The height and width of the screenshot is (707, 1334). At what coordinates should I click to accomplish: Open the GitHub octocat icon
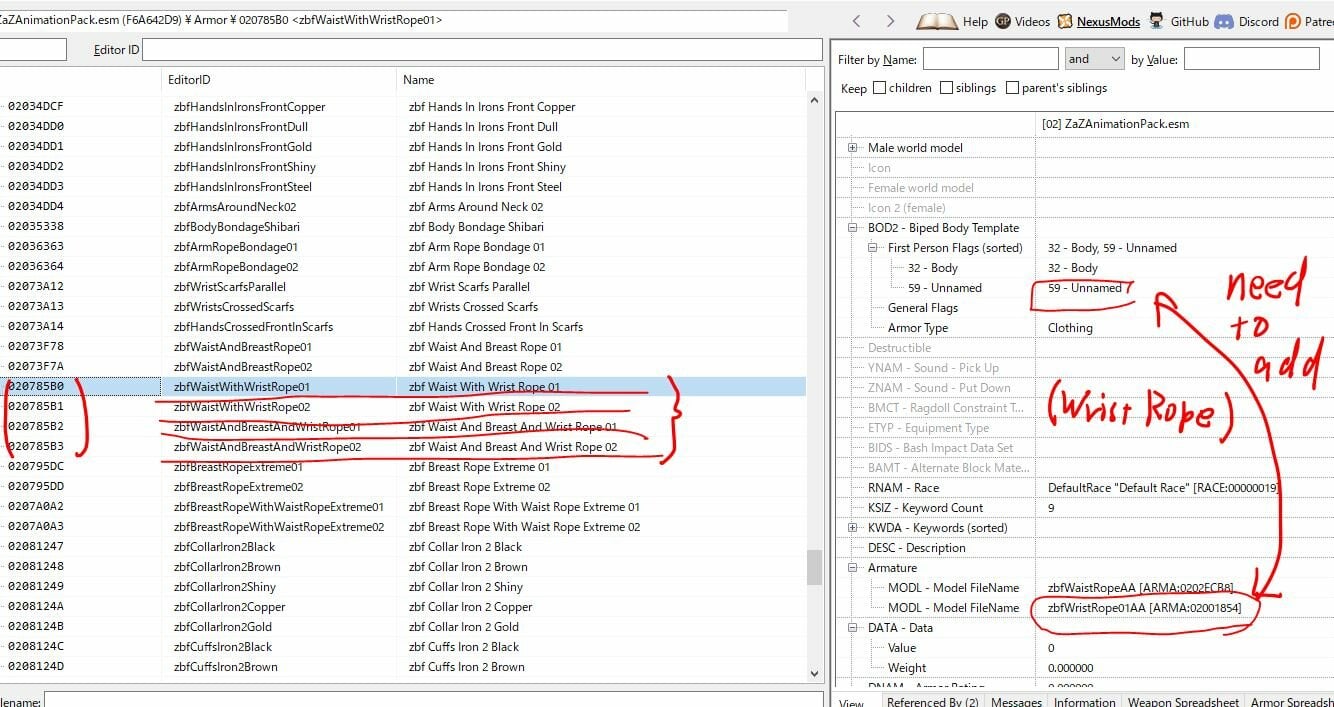1156,21
